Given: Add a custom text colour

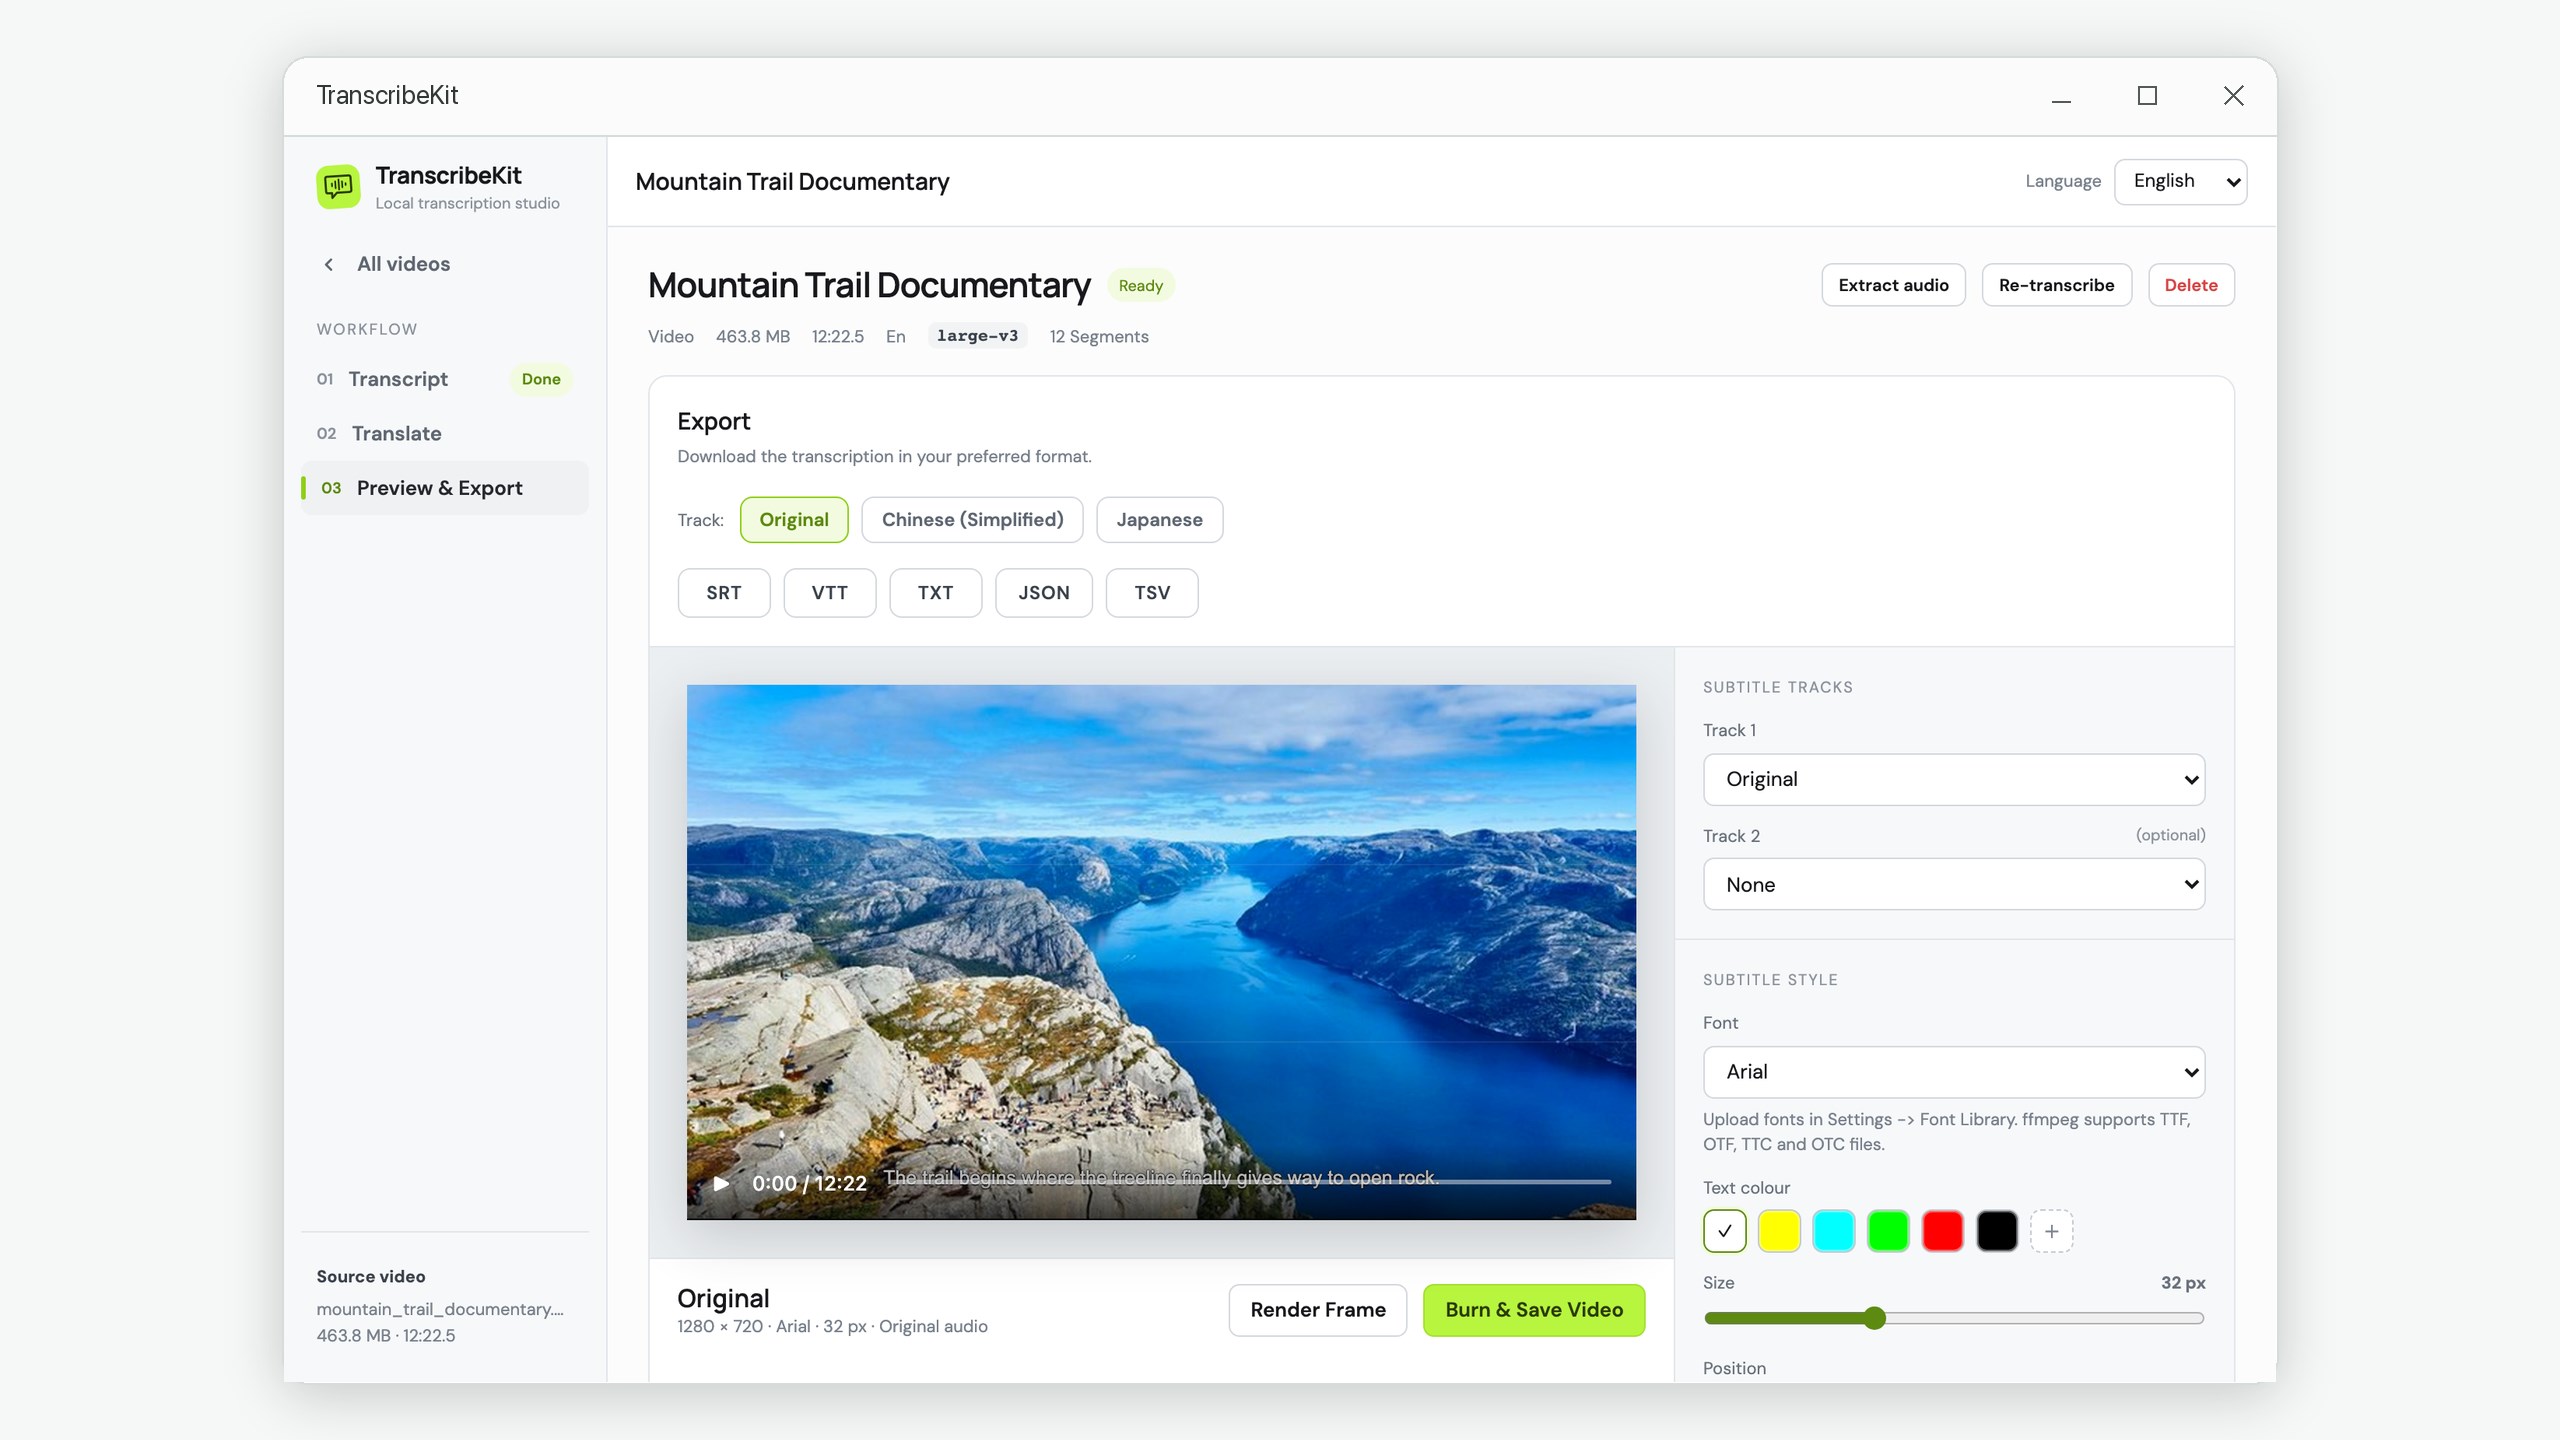Looking at the screenshot, I should tap(2051, 1231).
